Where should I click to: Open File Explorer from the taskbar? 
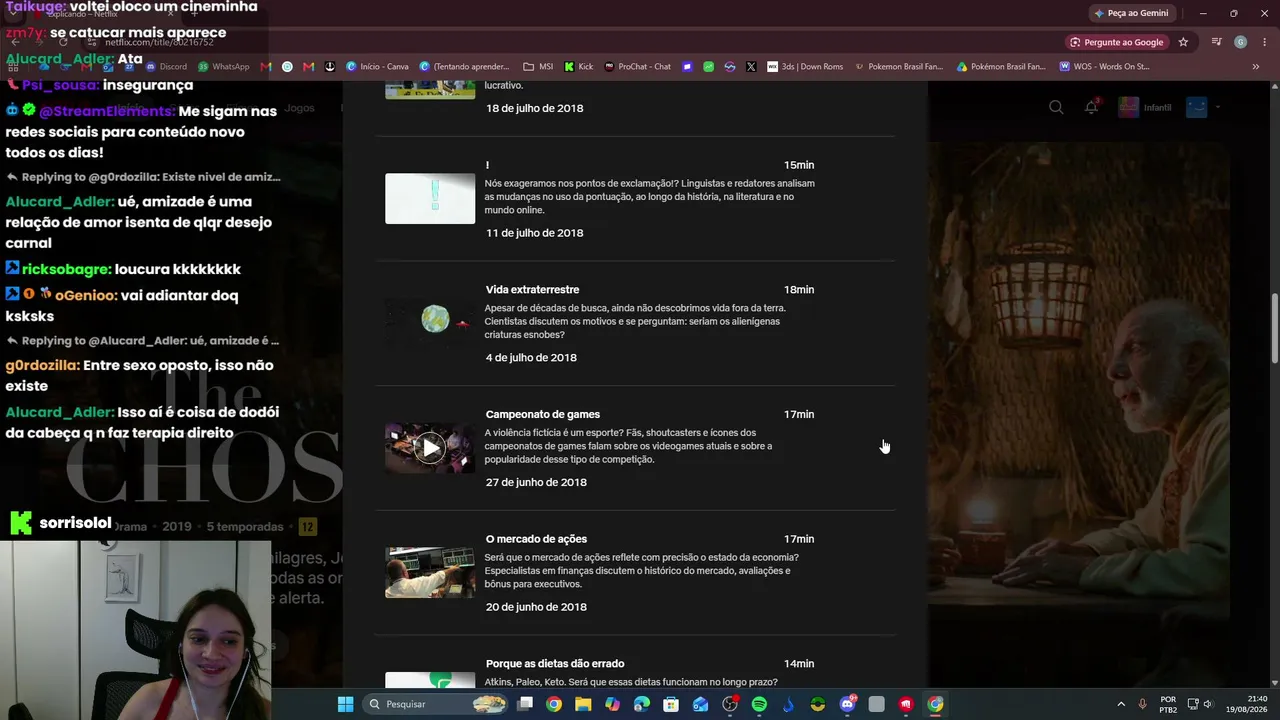pos(583,704)
